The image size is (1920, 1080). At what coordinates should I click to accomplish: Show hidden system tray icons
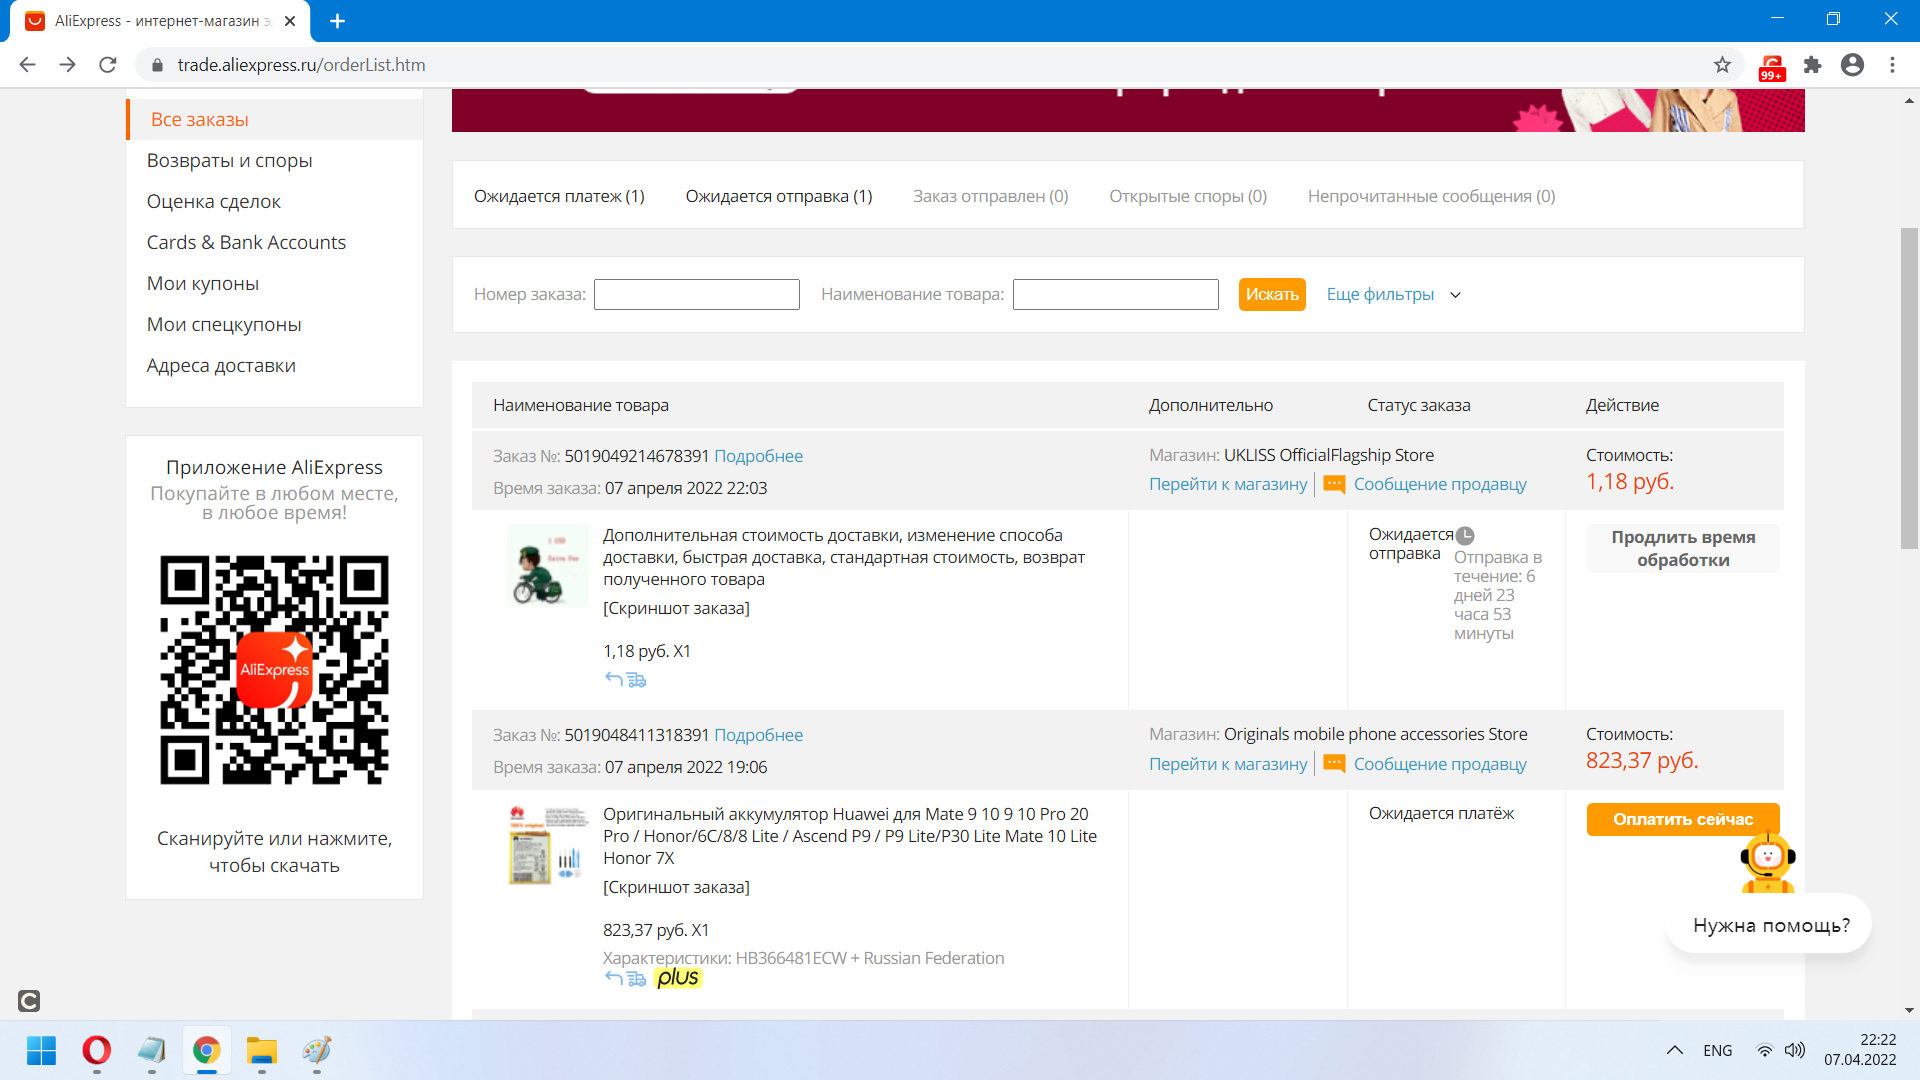tap(1674, 1050)
